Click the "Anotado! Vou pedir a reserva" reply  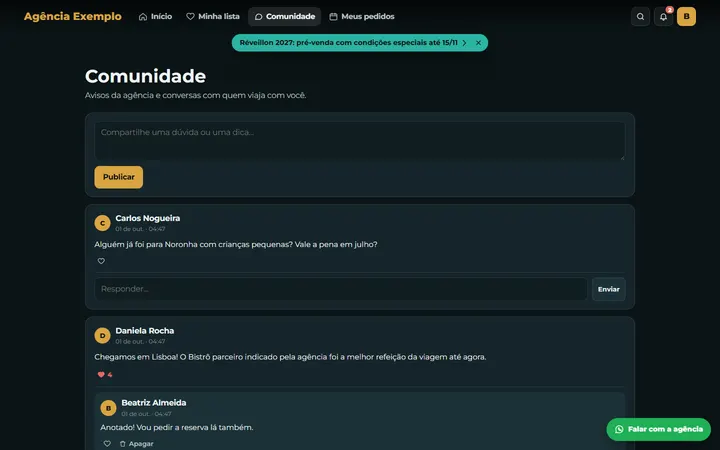click(177, 428)
